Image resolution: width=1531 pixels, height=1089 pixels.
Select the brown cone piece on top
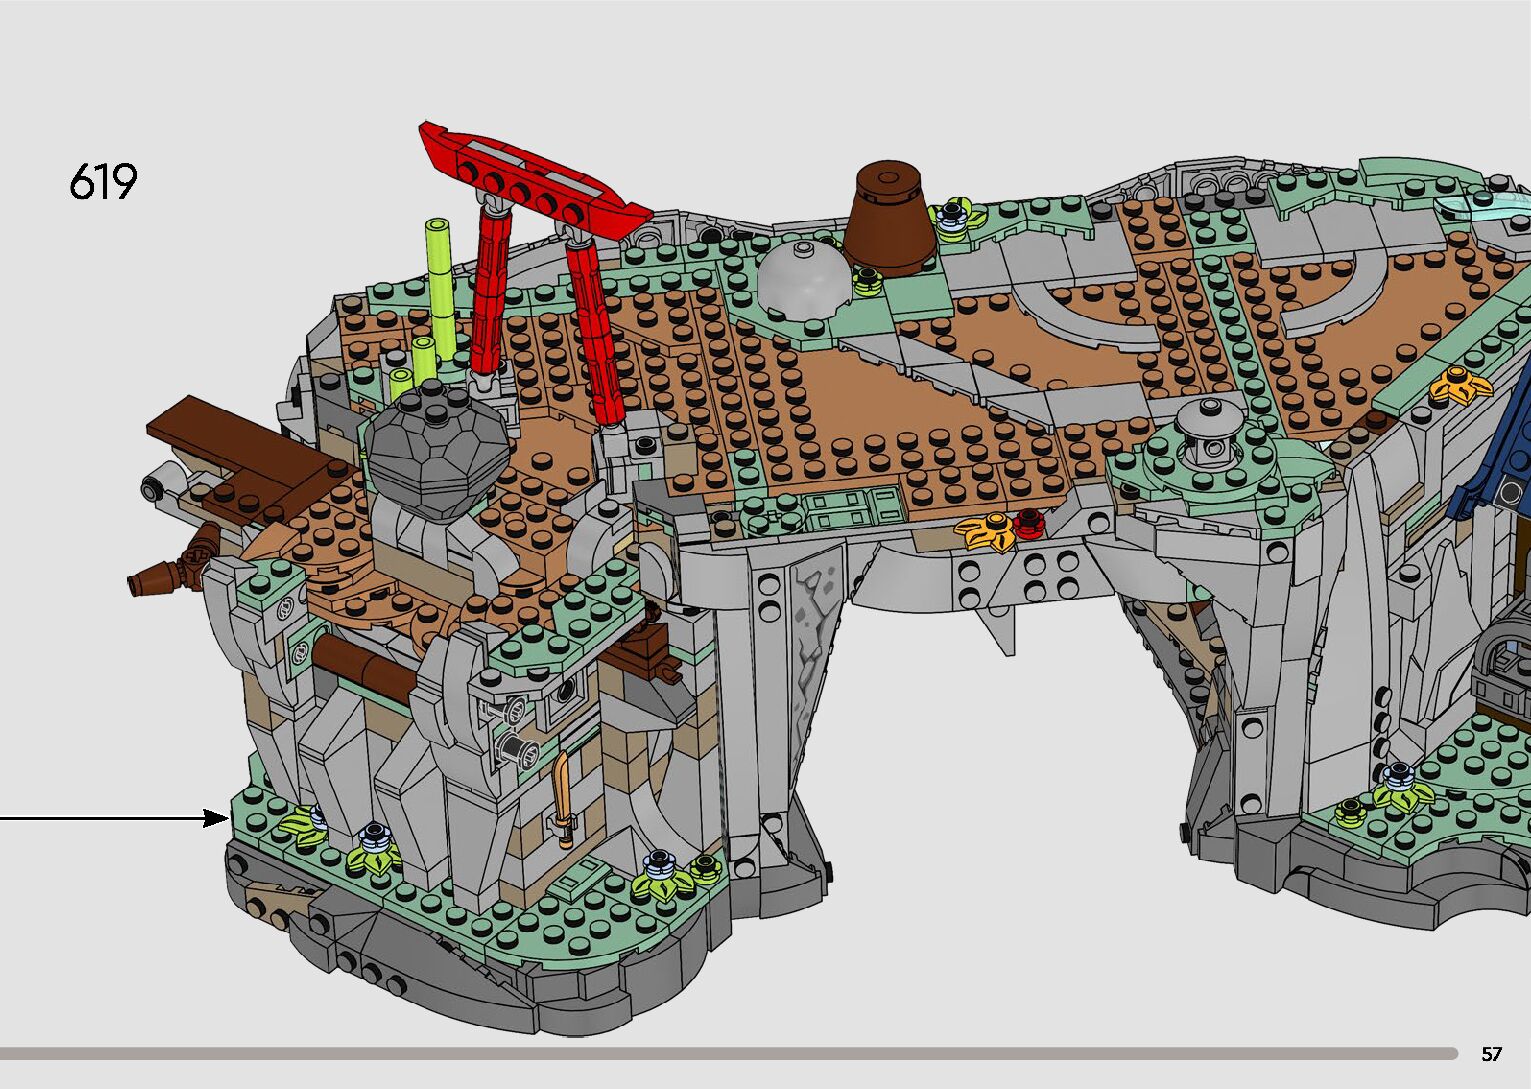(x=890, y=220)
